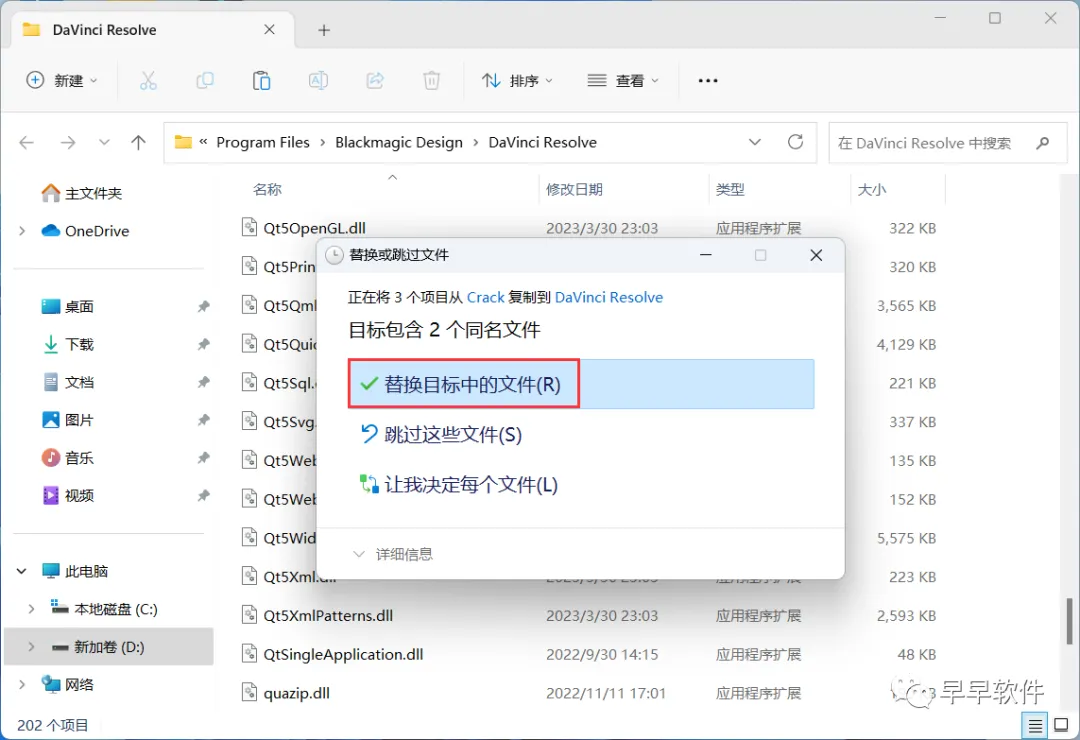Open the 排序 (Sort) dropdown

(517, 81)
